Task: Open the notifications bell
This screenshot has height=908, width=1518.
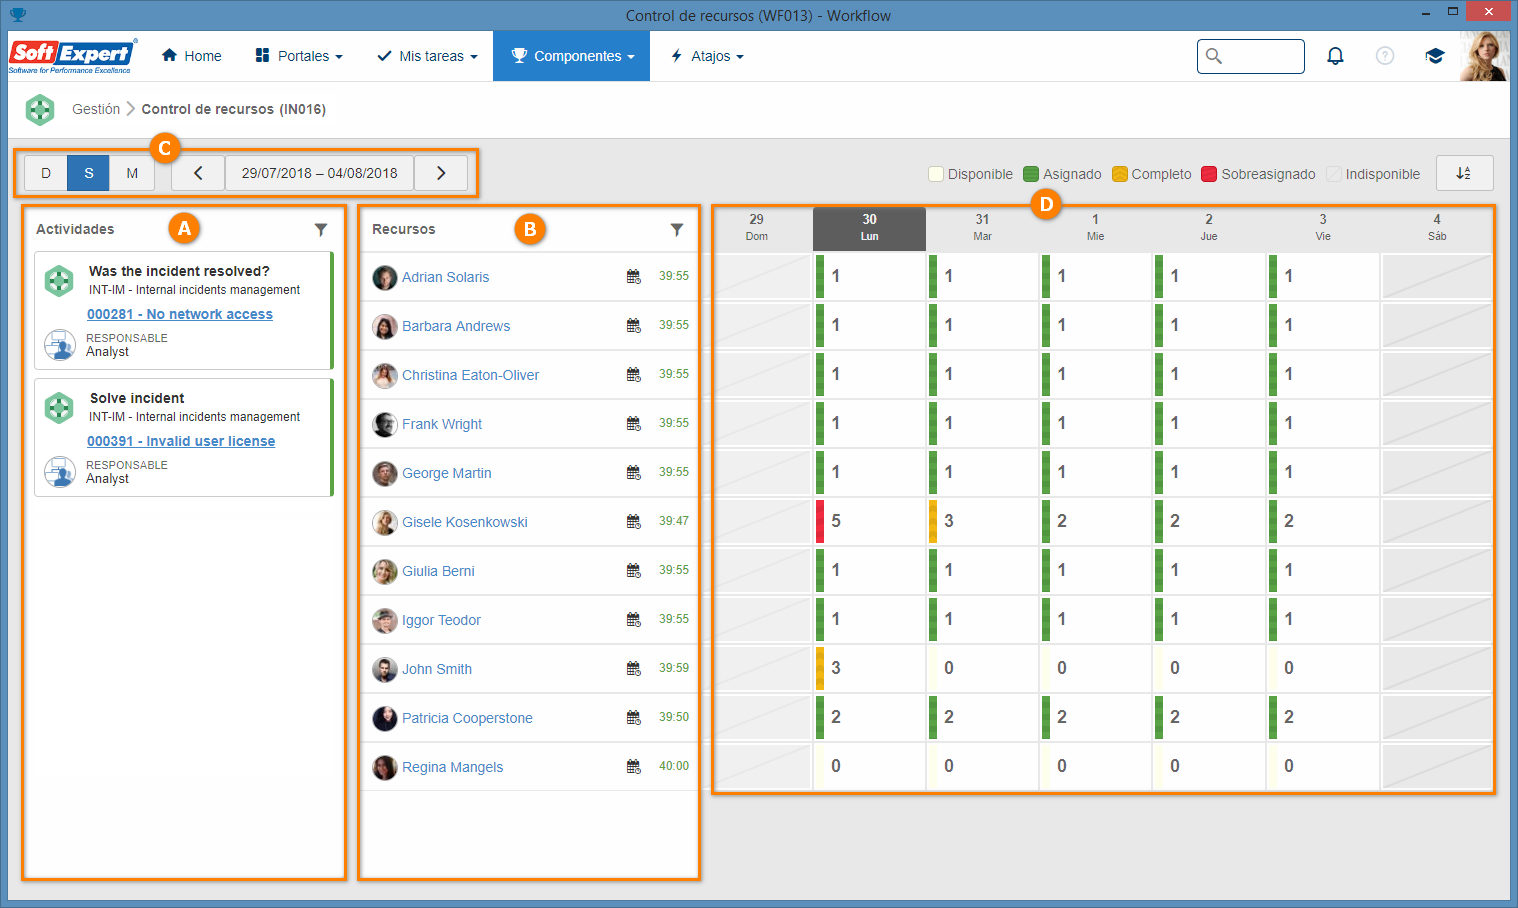Action: coord(1335,56)
